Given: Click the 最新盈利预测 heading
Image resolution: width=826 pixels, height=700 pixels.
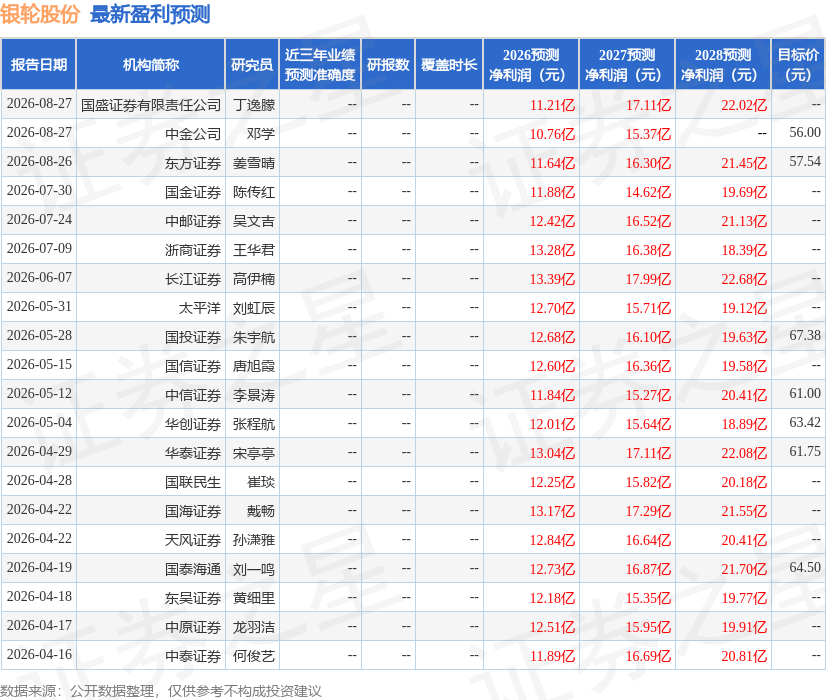Looking at the screenshot, I should (150, 14).
